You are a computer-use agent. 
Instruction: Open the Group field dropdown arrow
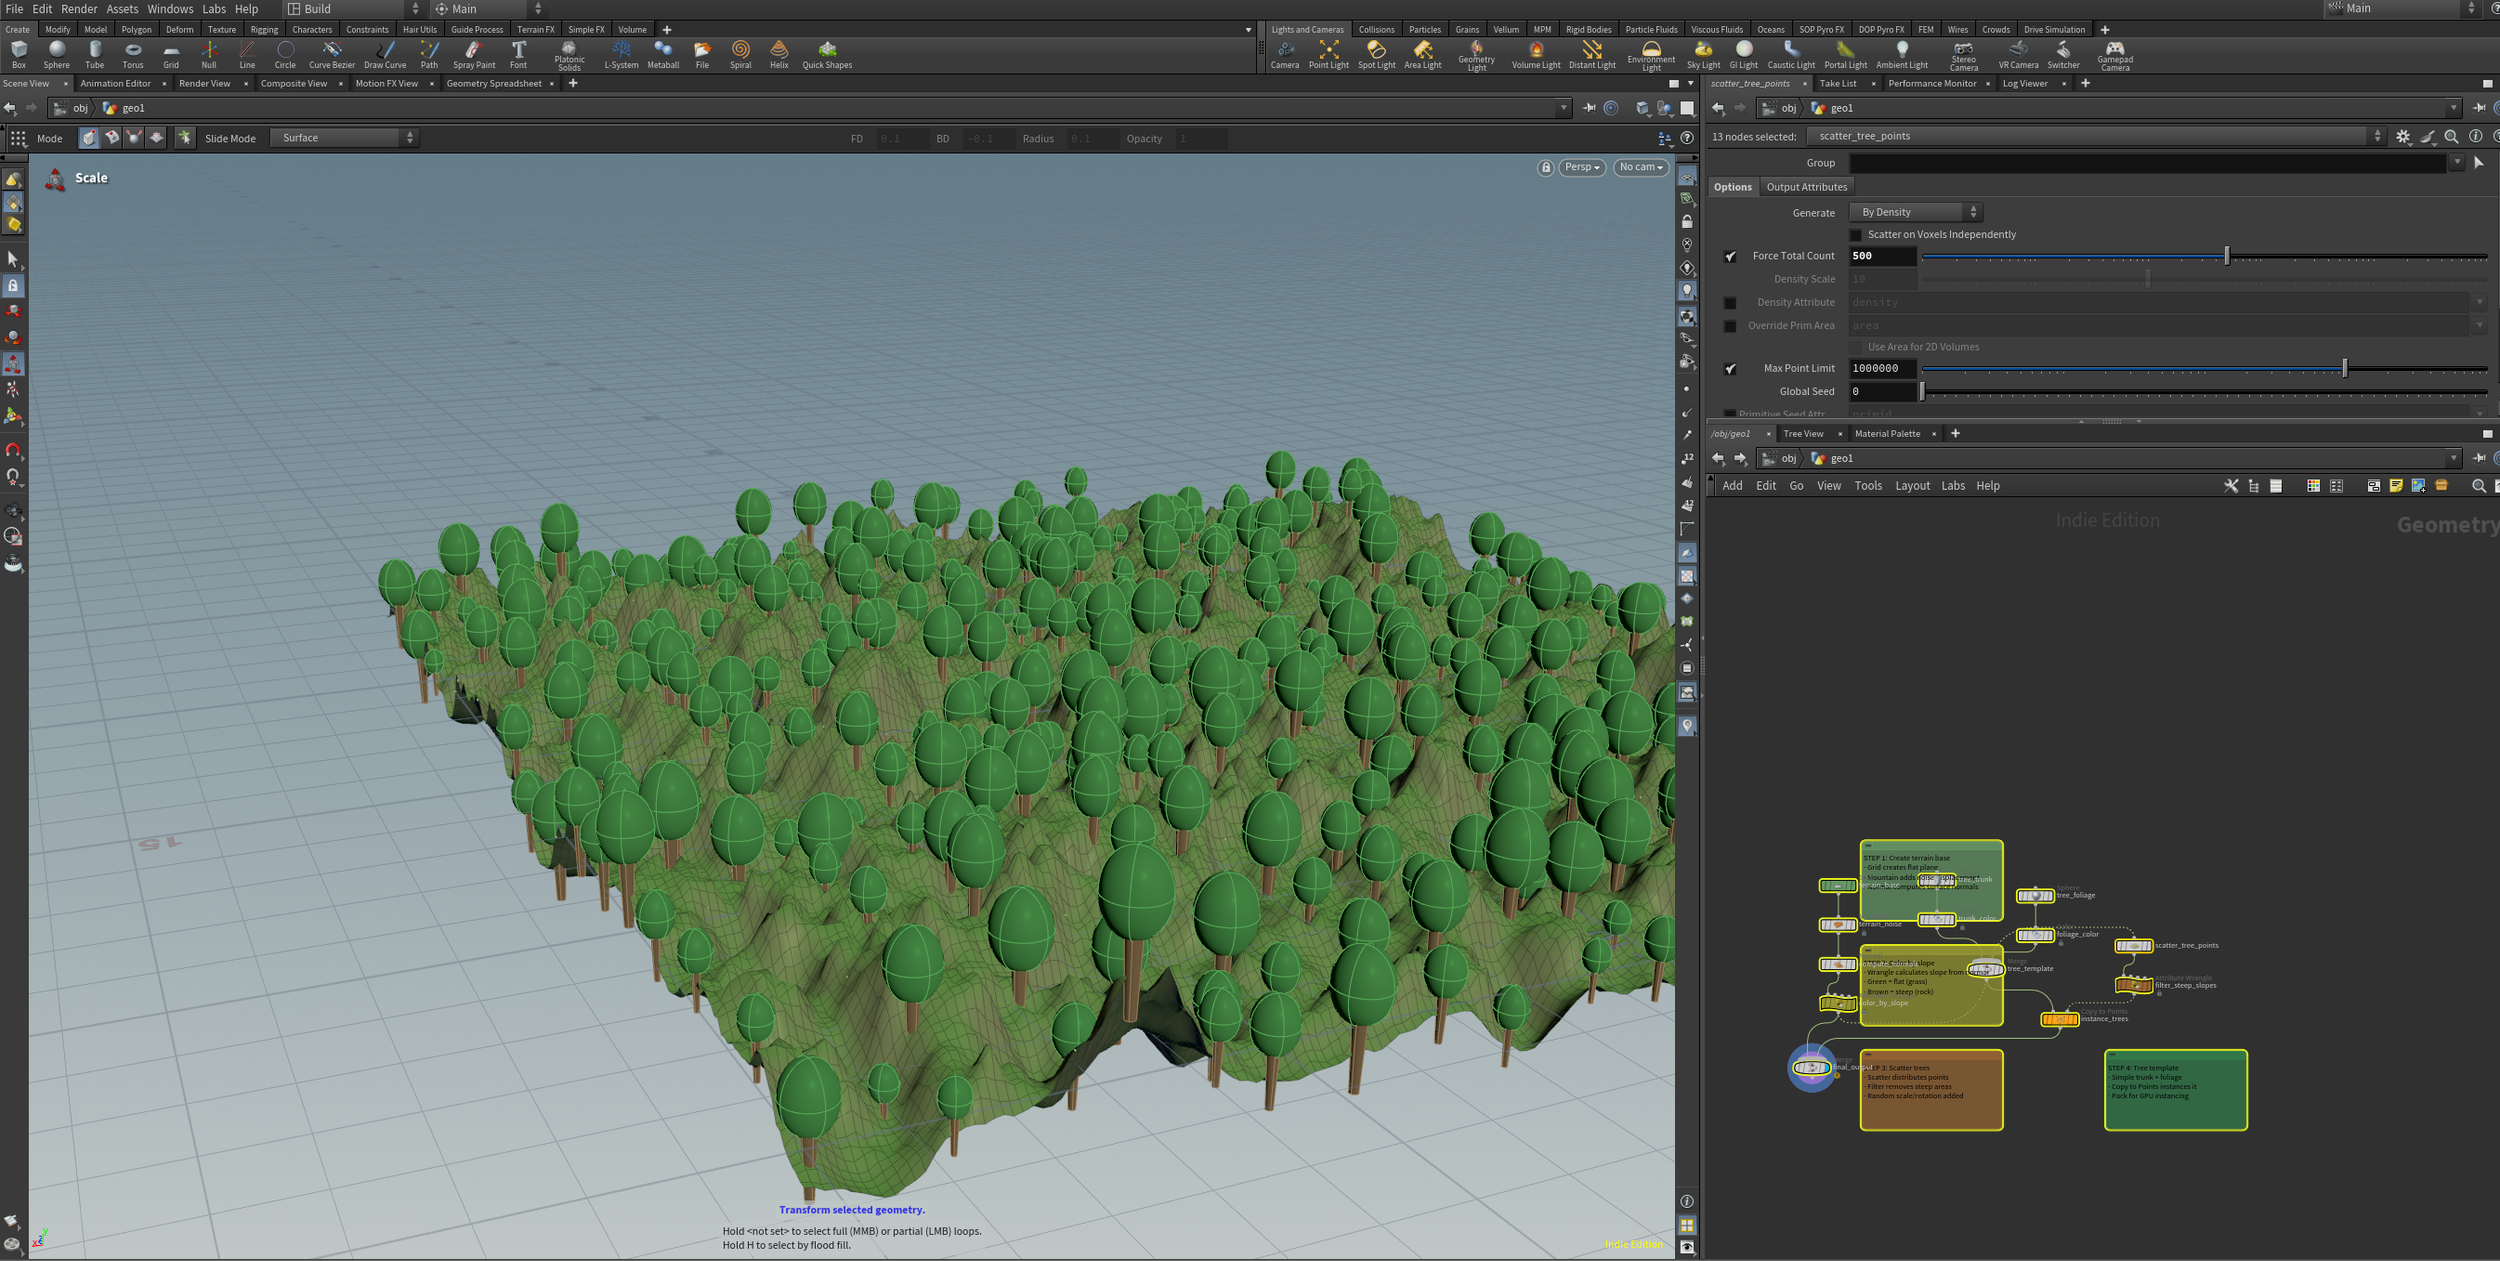tap(2457, 163)
